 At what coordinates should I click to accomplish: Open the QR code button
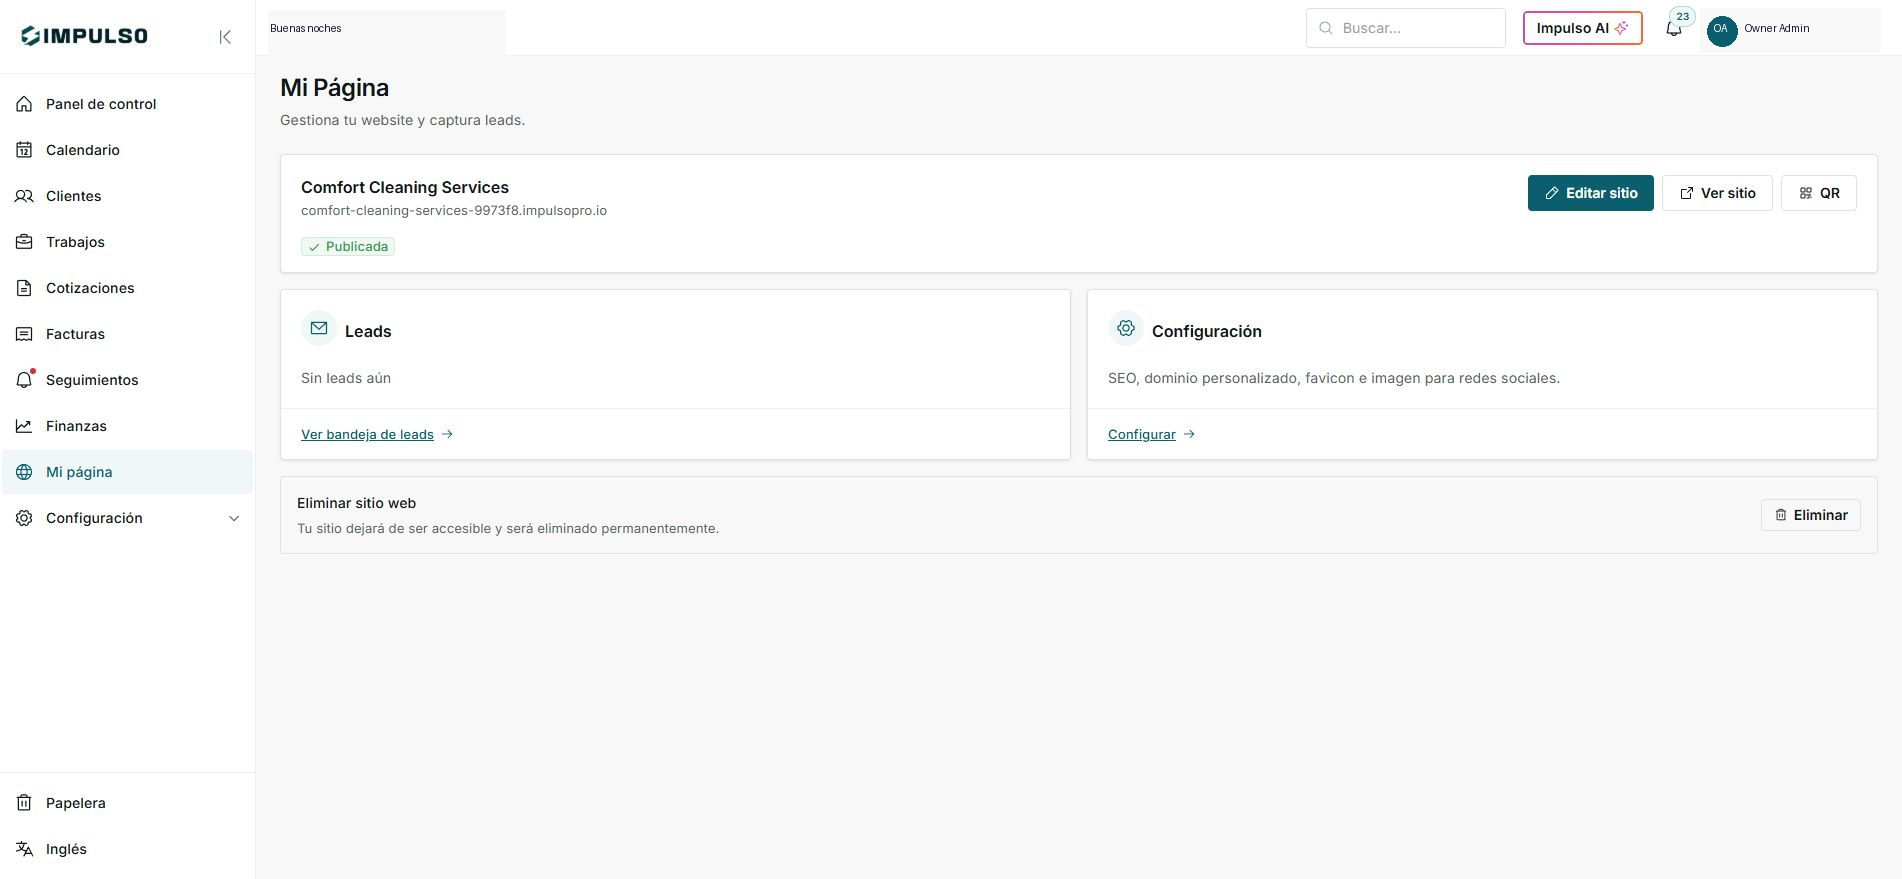[x=1818, y=193]
